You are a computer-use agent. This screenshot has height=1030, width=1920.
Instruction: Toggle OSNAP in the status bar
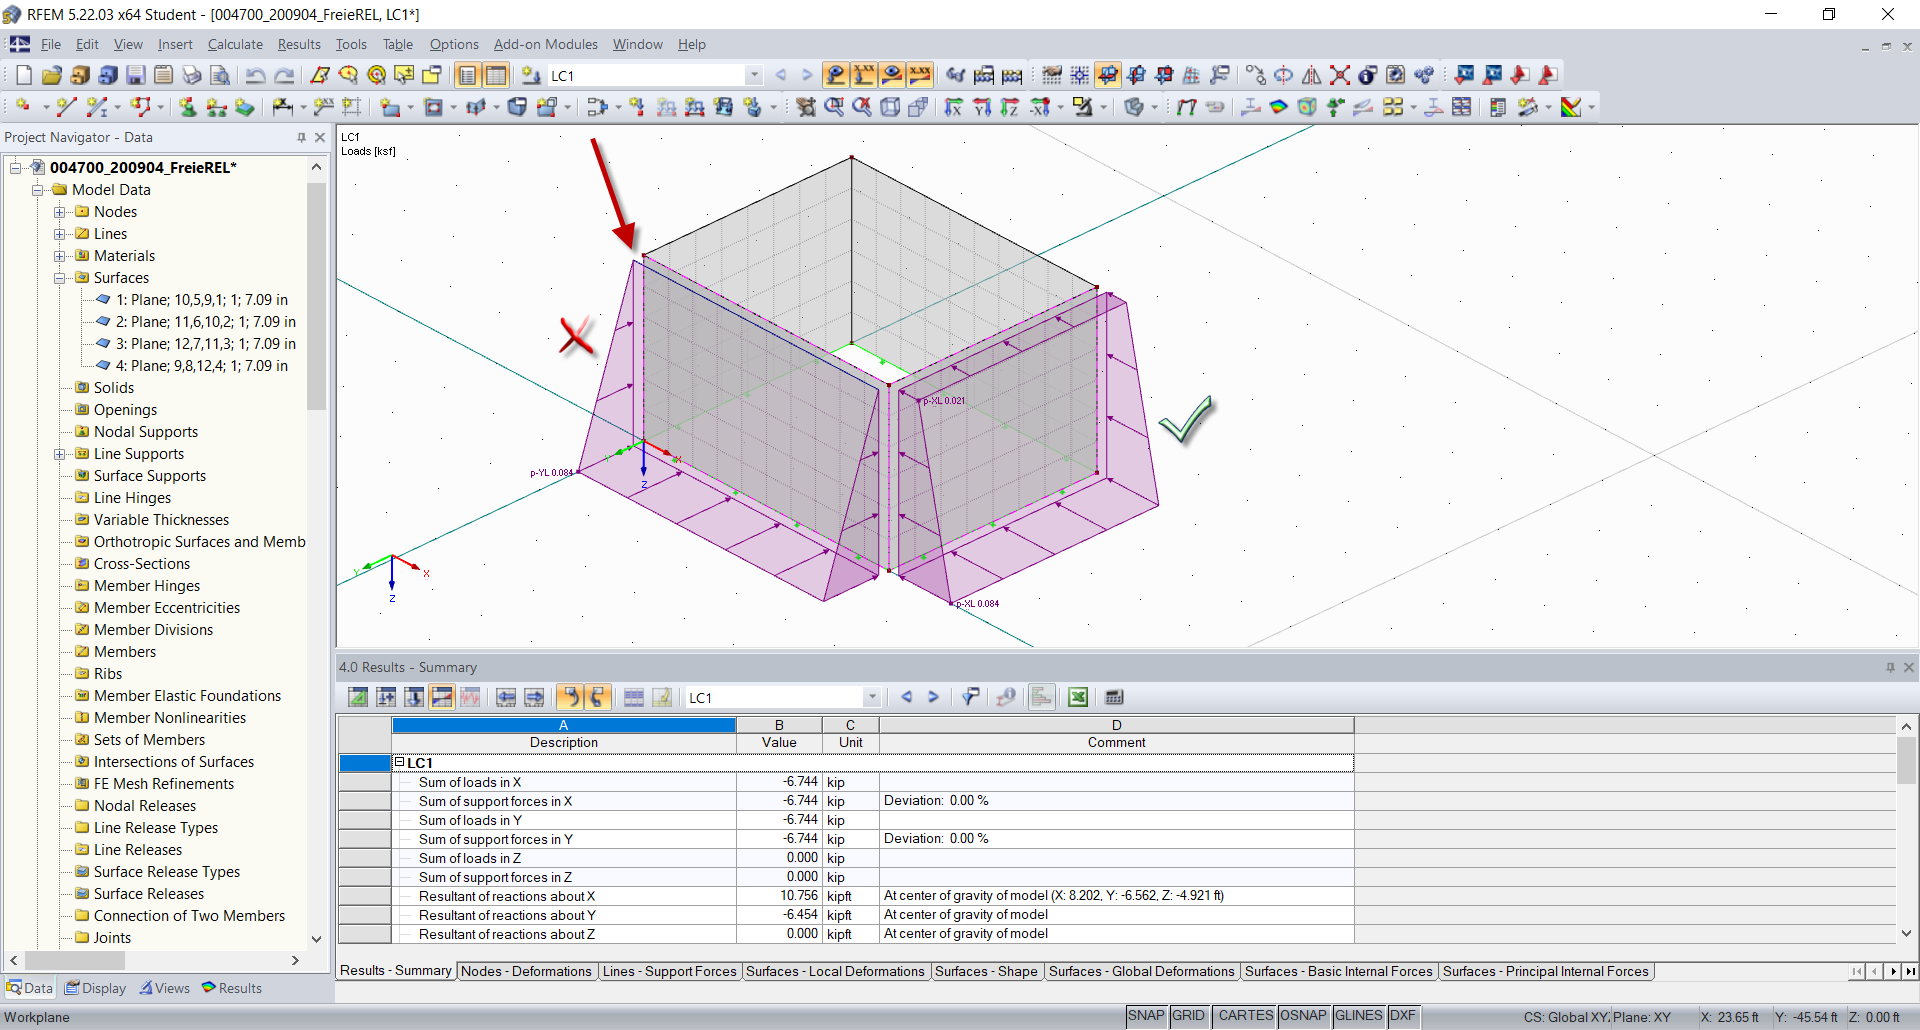pos(1303,1016)
